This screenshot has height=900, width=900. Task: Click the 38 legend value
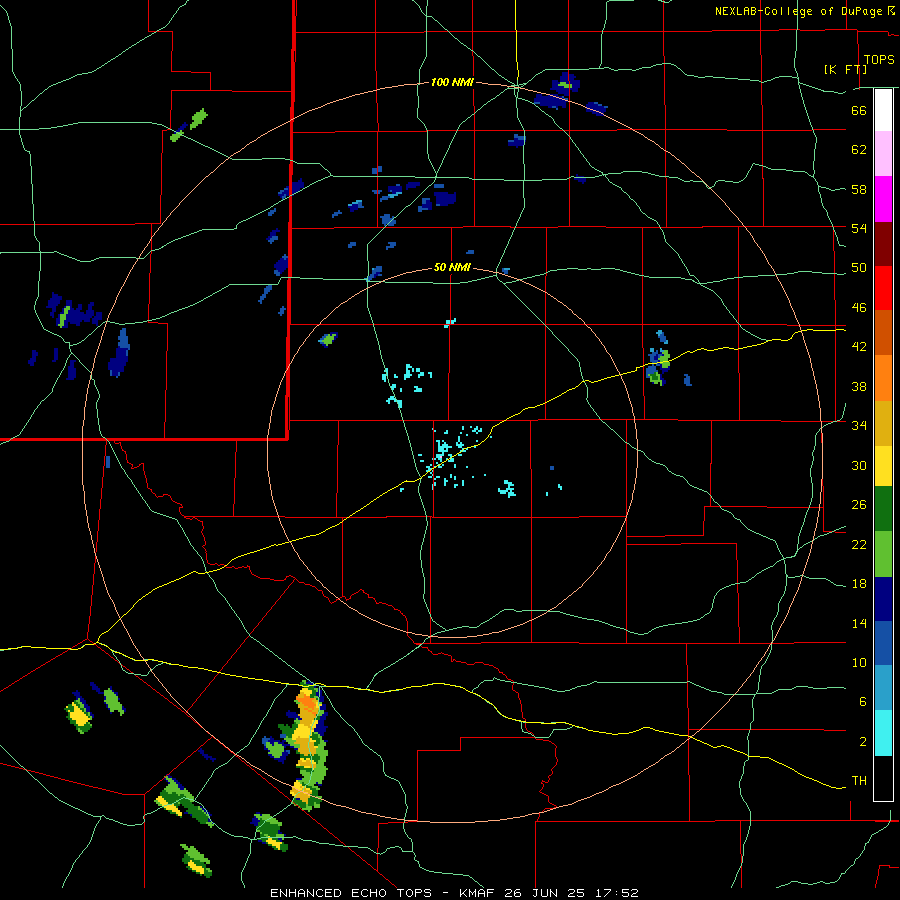tap(859, 386)
